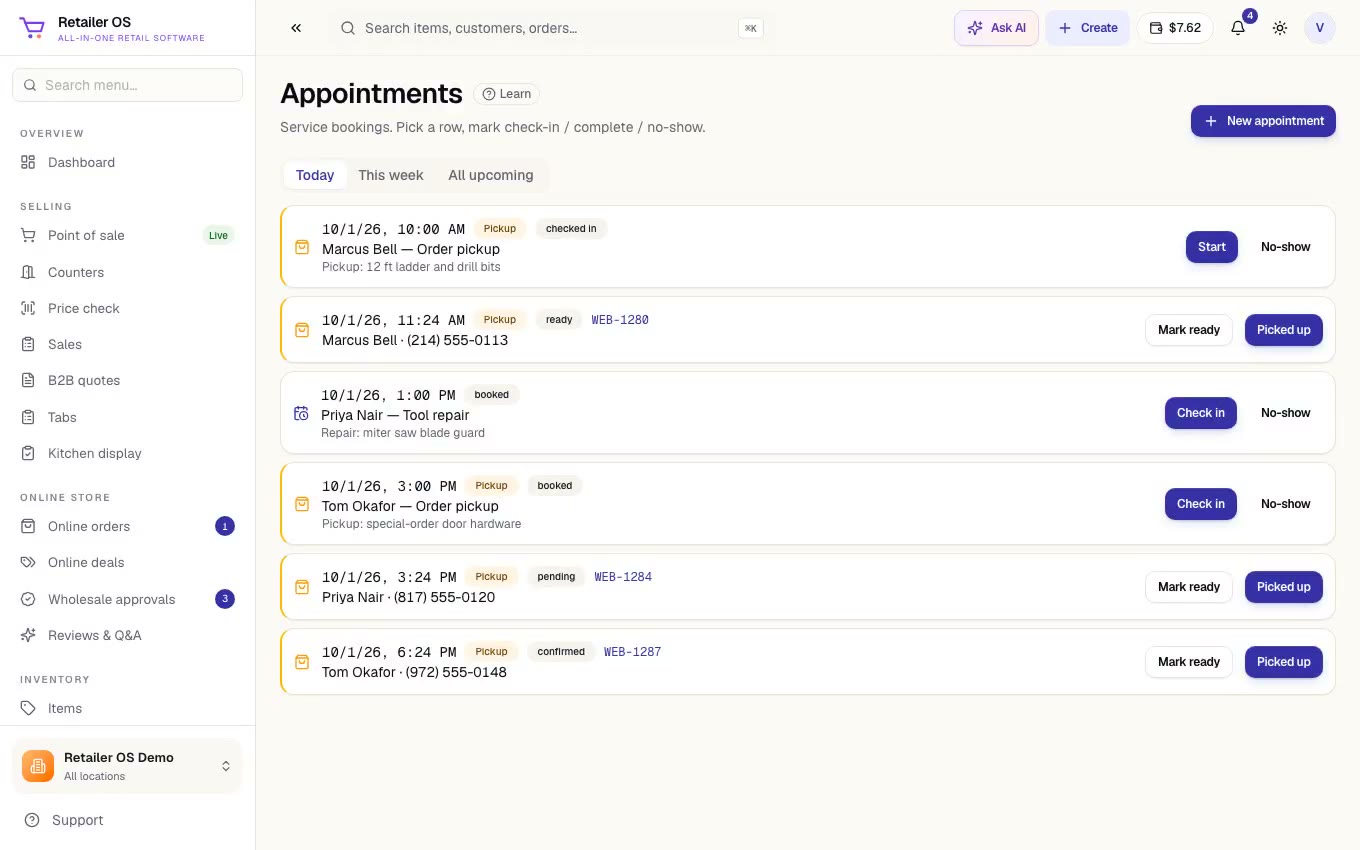Collapse the sidebar with double-chevron icon
Image resolution: width=1360 pixels, height=850 pixels.
tap(296, 28)
